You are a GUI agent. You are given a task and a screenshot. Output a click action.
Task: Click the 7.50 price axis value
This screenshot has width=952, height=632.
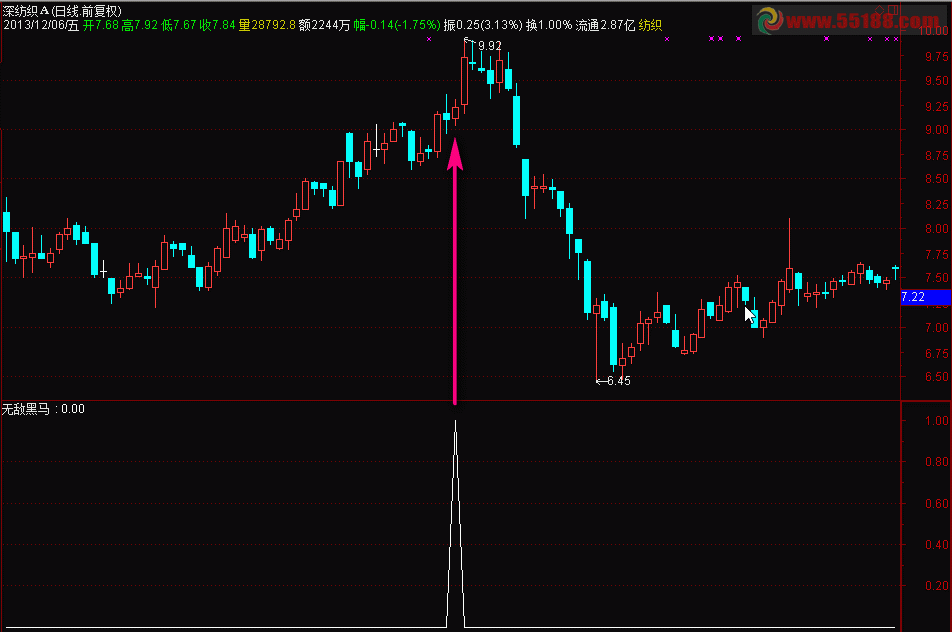point(937,278)
